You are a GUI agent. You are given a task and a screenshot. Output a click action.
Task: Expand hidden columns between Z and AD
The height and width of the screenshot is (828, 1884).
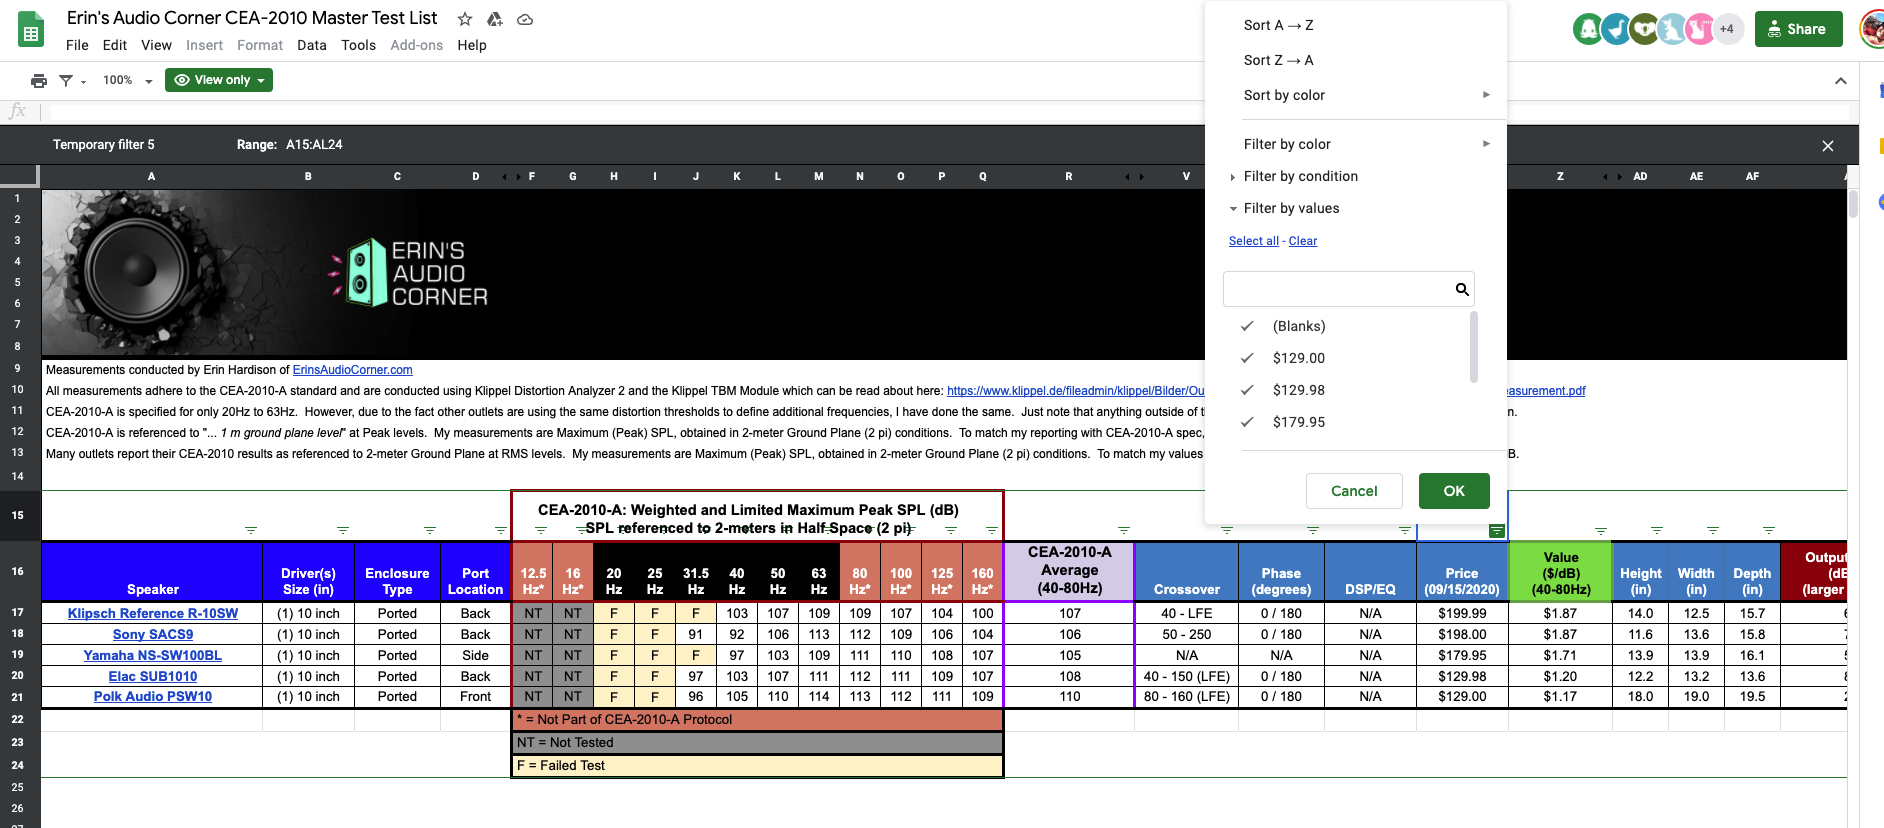[x=1612, y=177]
